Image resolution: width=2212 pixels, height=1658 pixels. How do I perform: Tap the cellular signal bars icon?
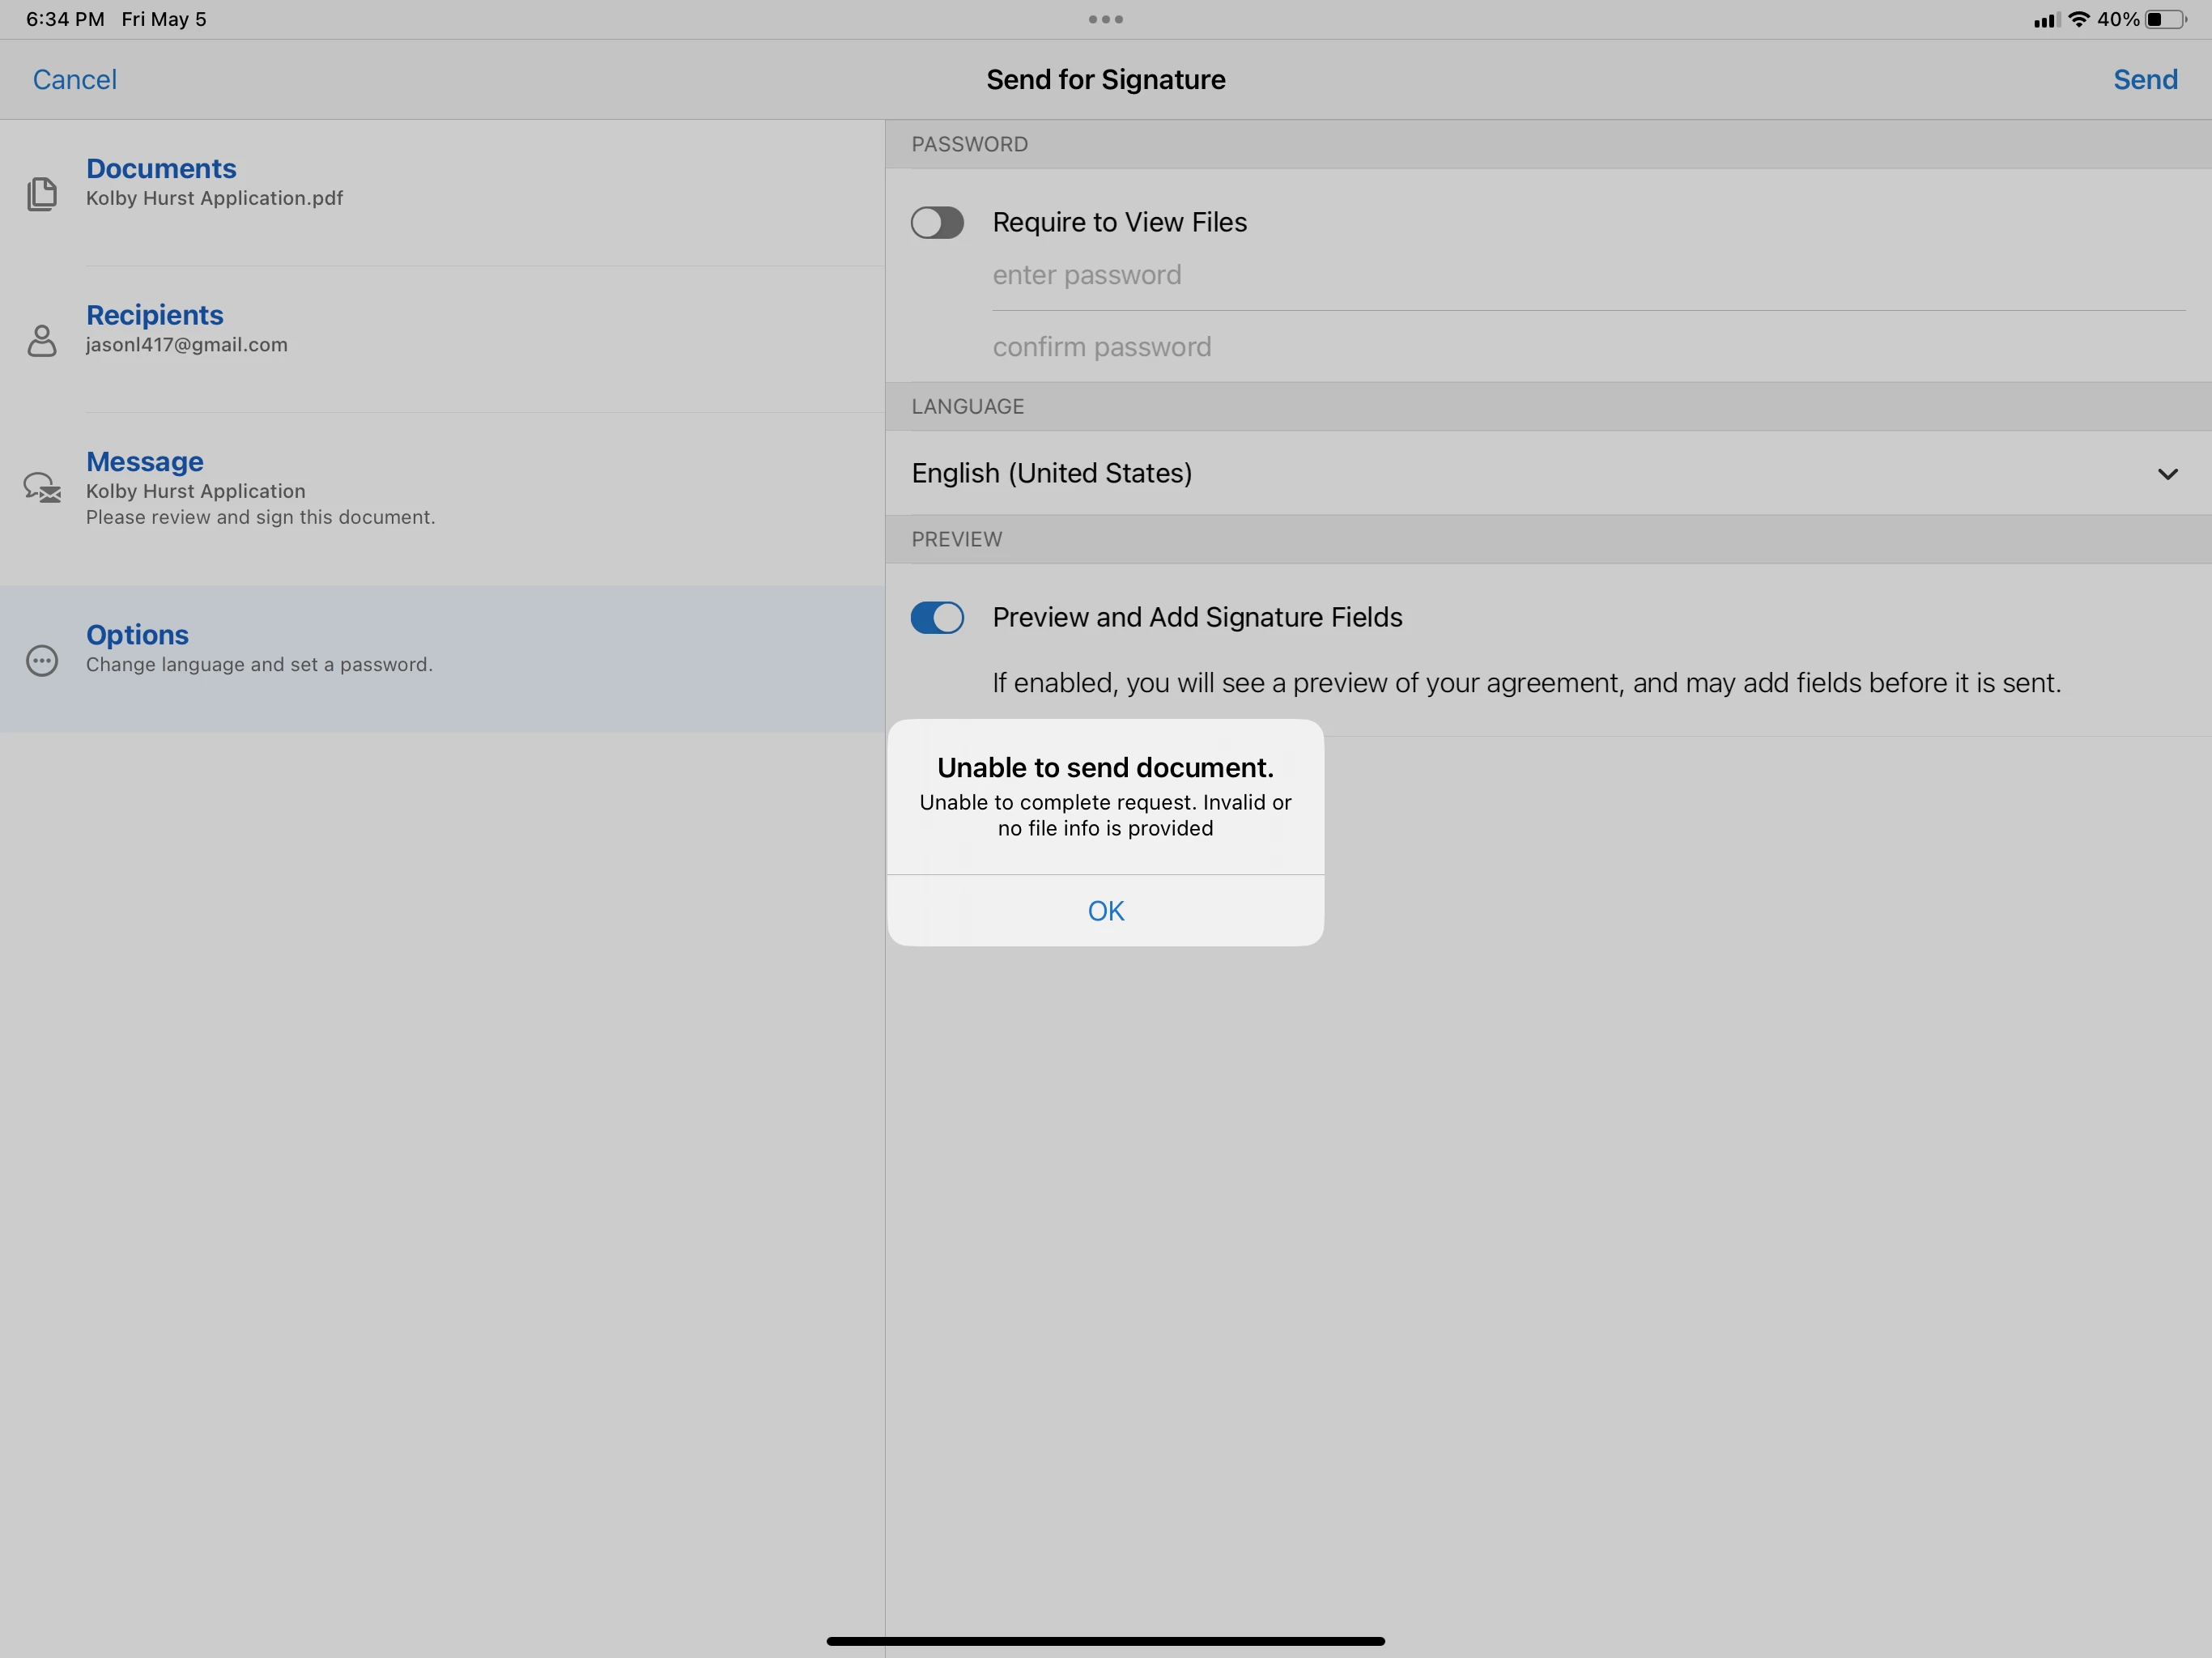pyautogui.click(x=2046, y=20)
